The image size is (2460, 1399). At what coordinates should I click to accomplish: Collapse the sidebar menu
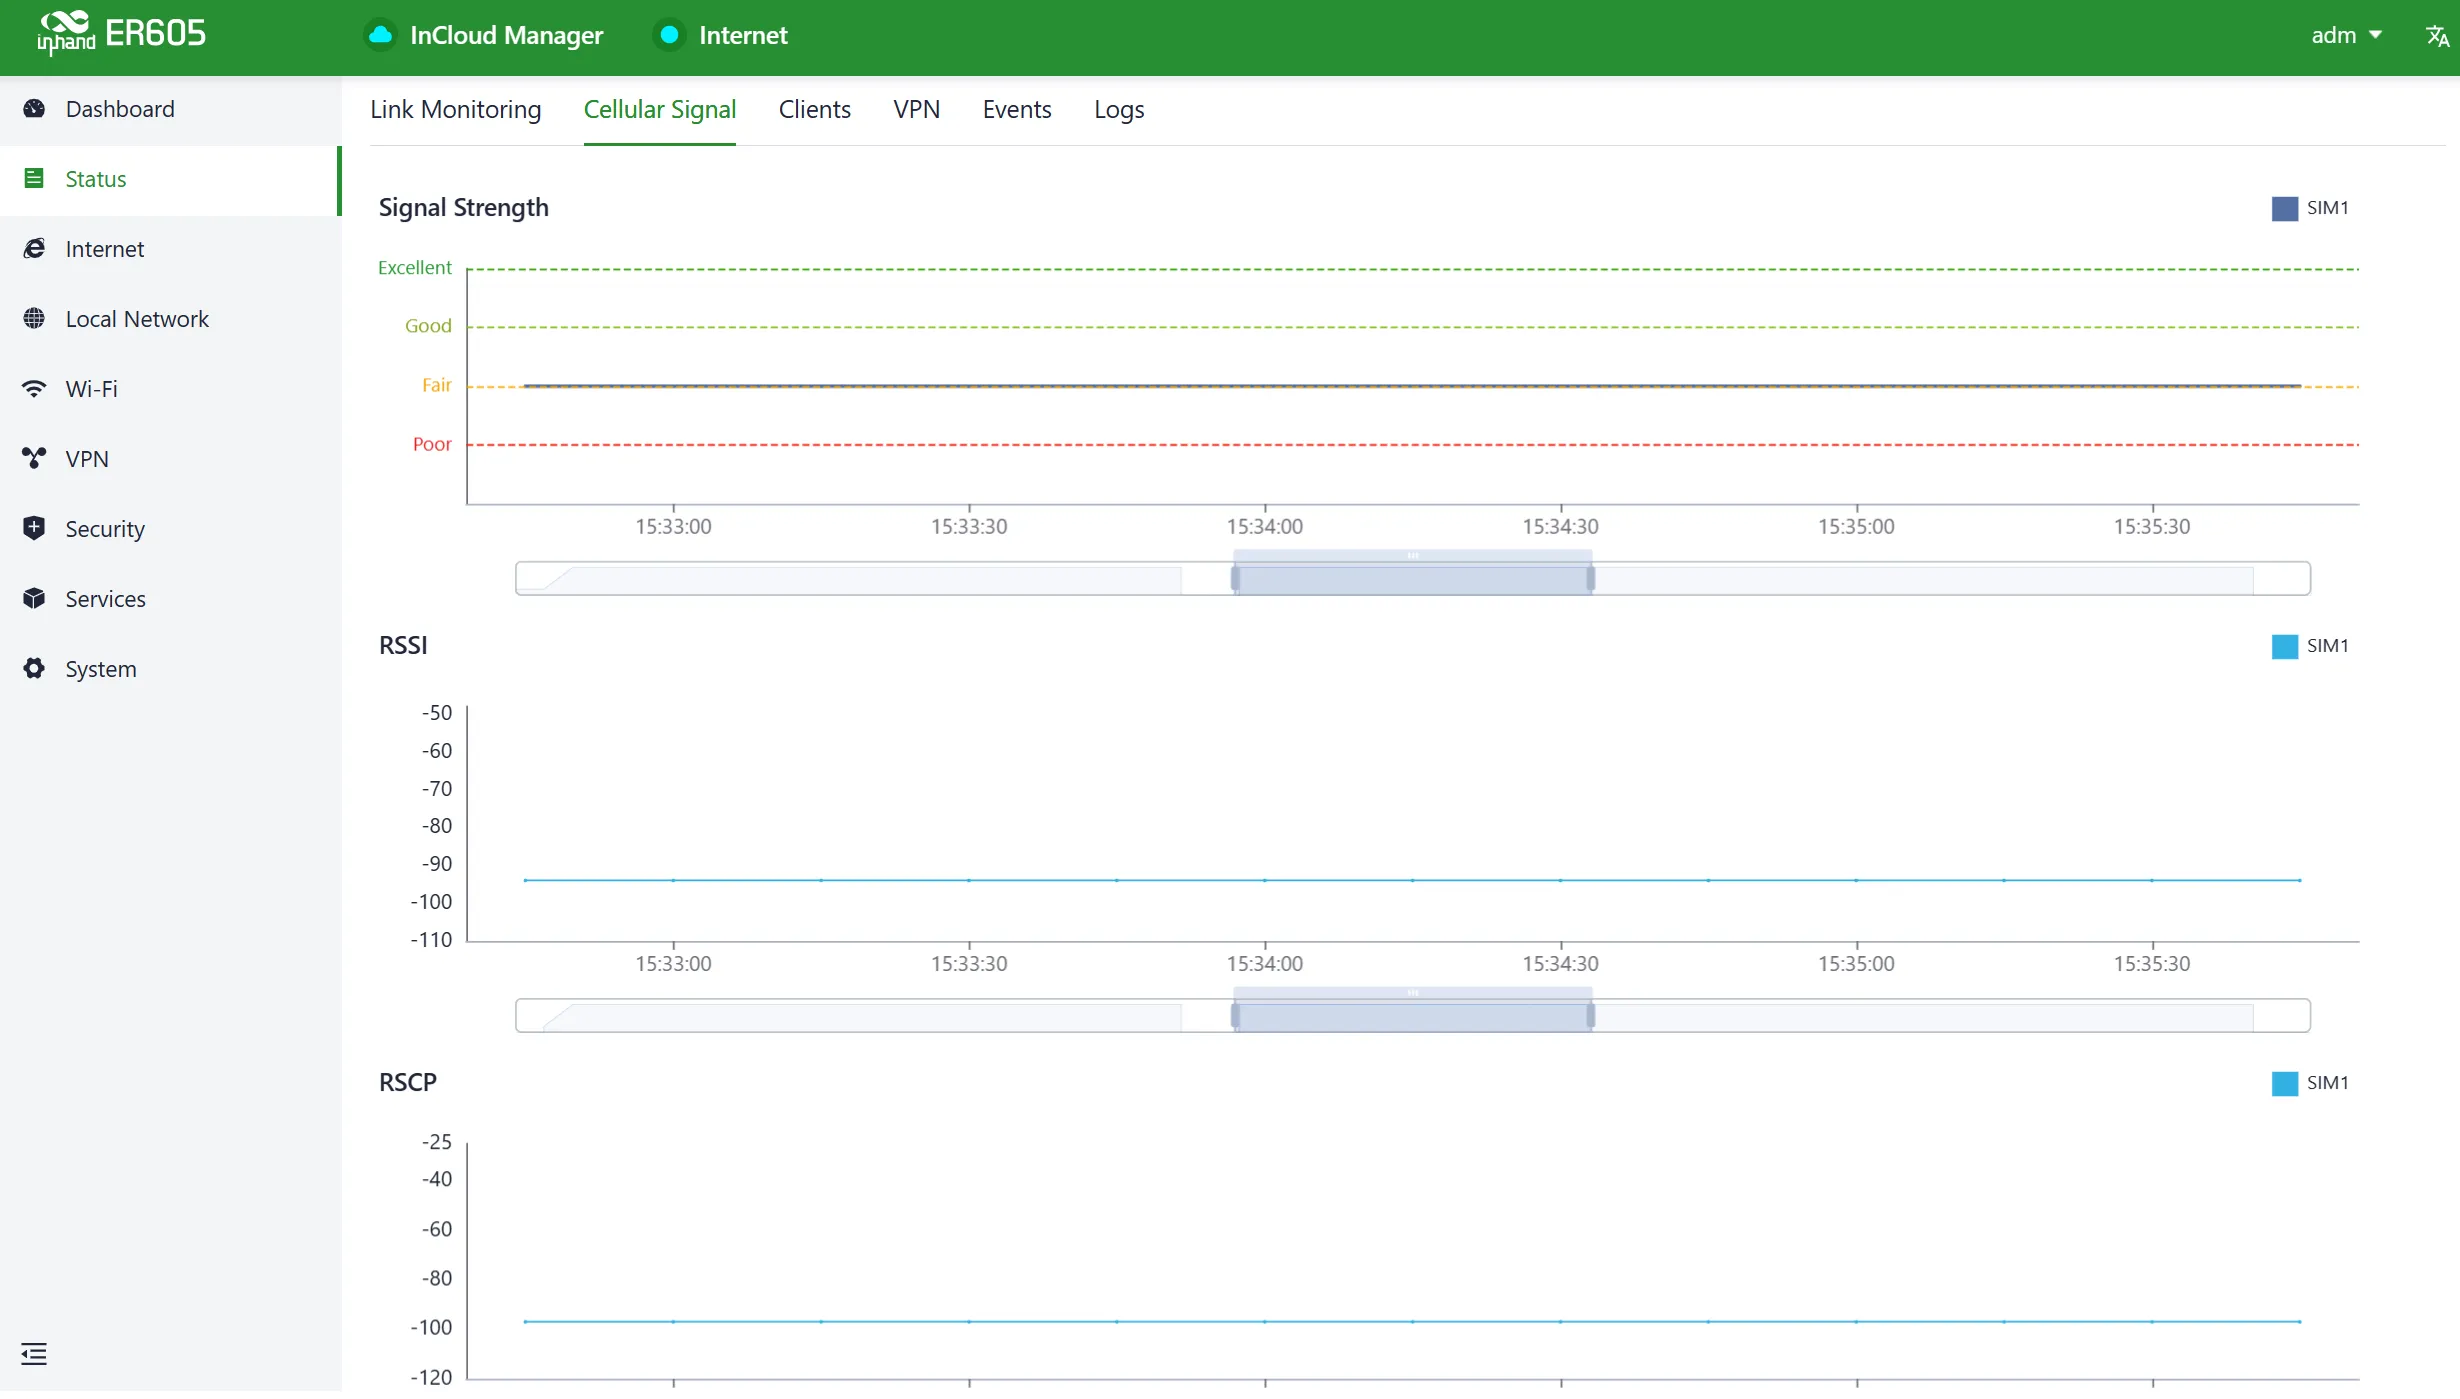[34, 1354]
